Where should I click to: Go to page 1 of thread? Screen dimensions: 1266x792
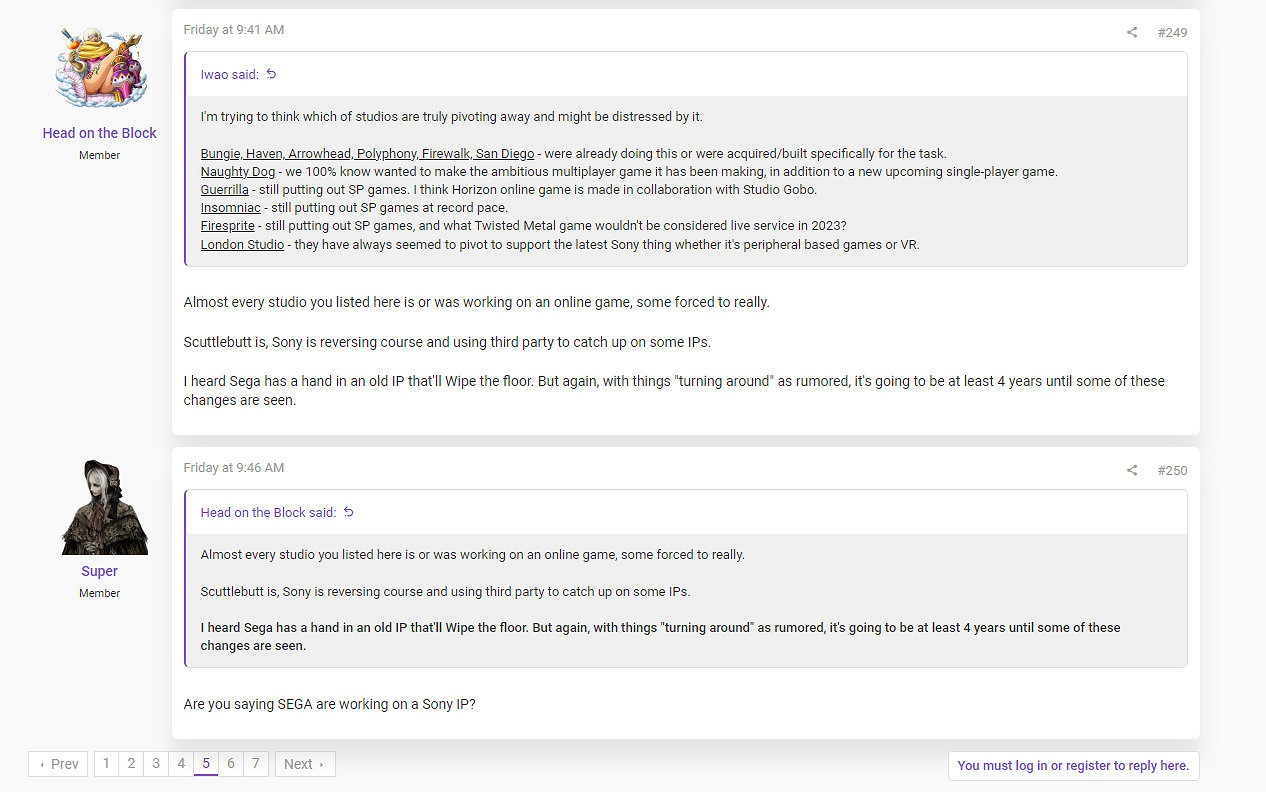point(106,764)
